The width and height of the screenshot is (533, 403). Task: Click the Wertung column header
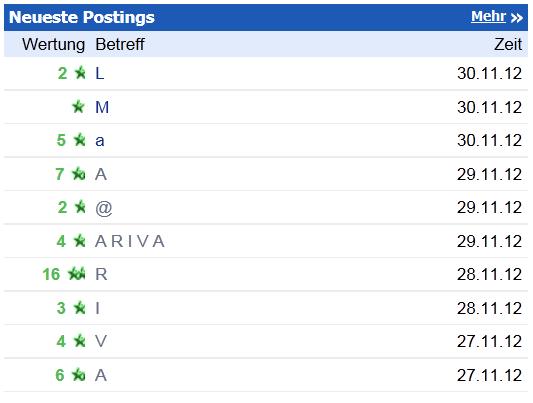pos(53,45)
